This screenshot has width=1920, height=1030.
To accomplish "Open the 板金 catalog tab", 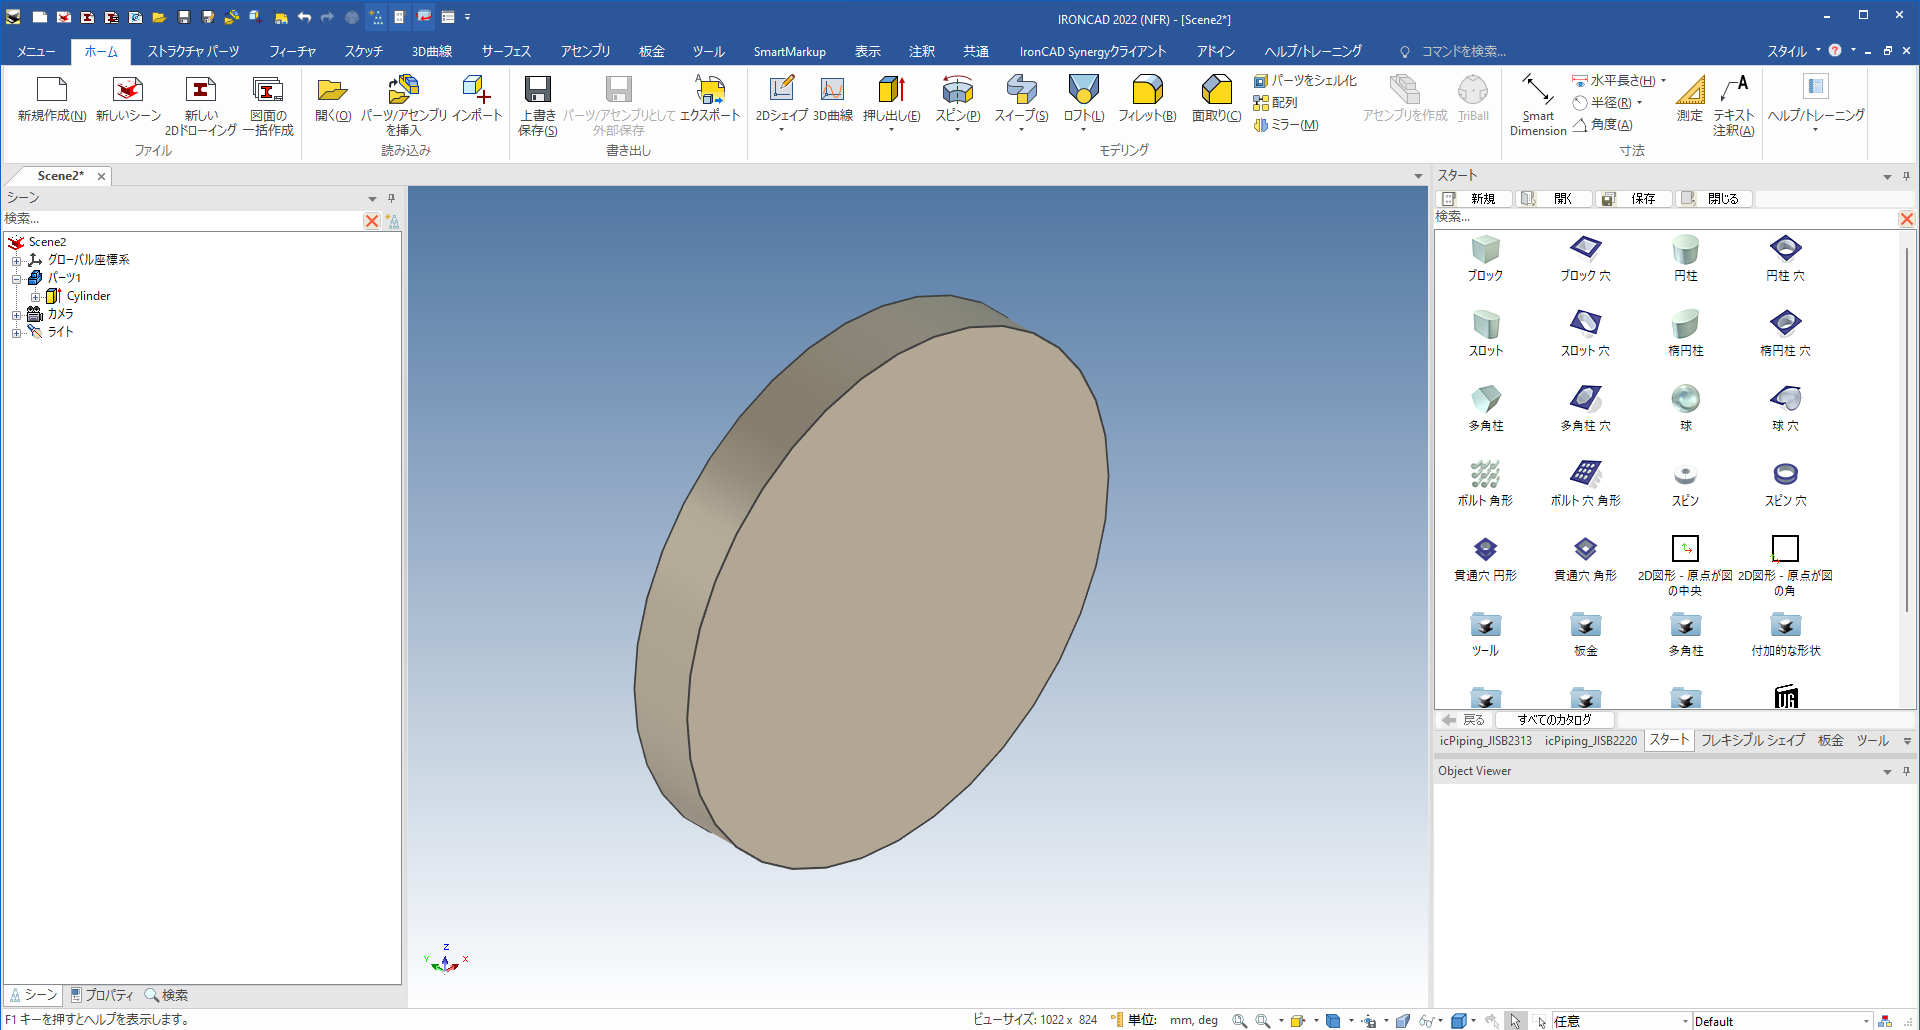I will [x=1830, y=741].
